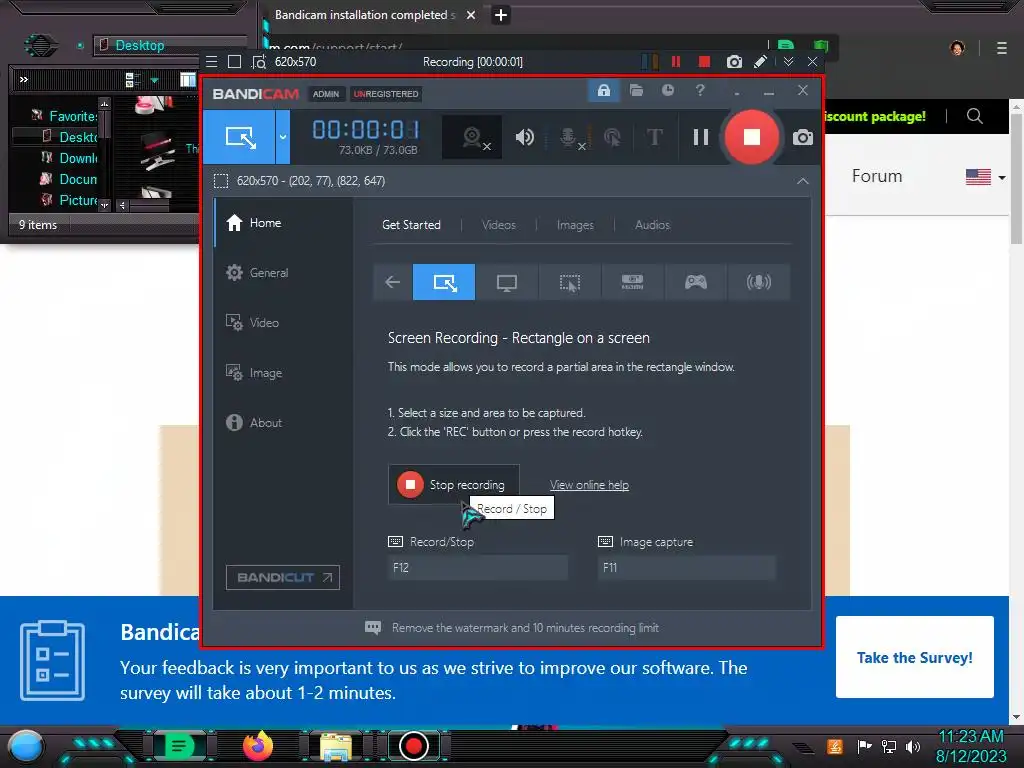
Task: Select the game controller recording mode
Action: coord(696,282)
